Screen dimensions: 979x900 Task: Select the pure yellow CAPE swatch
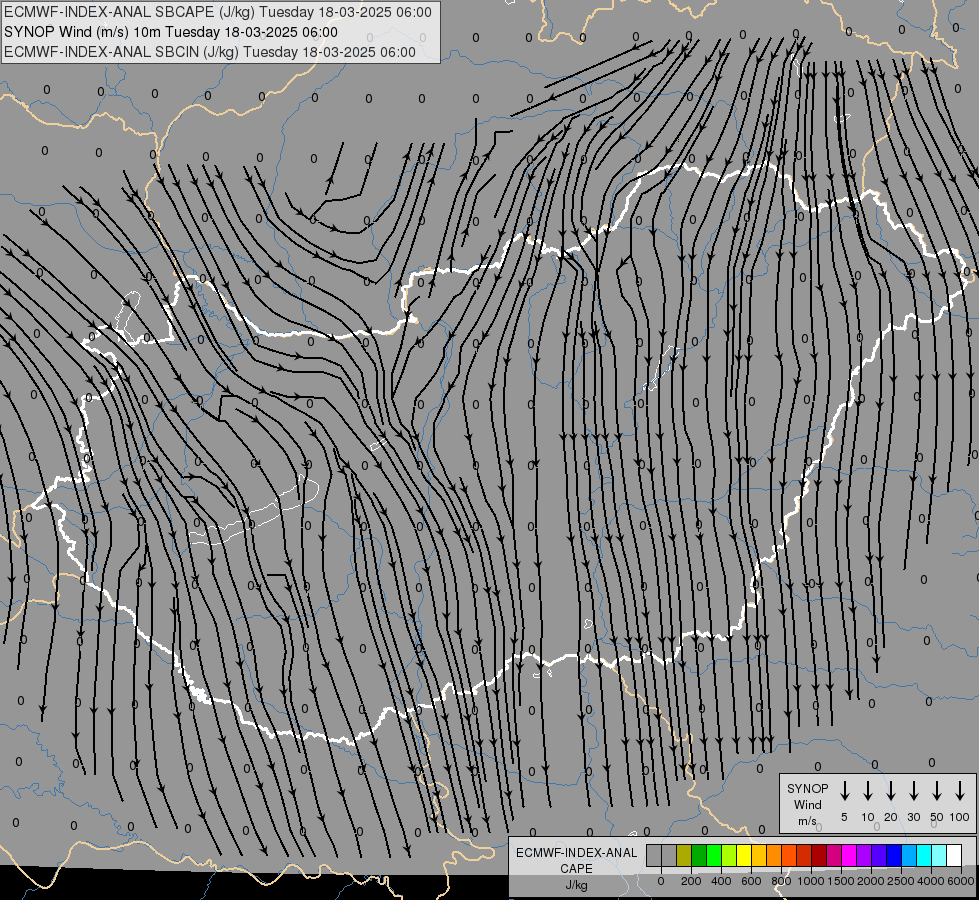click(744, 855)
